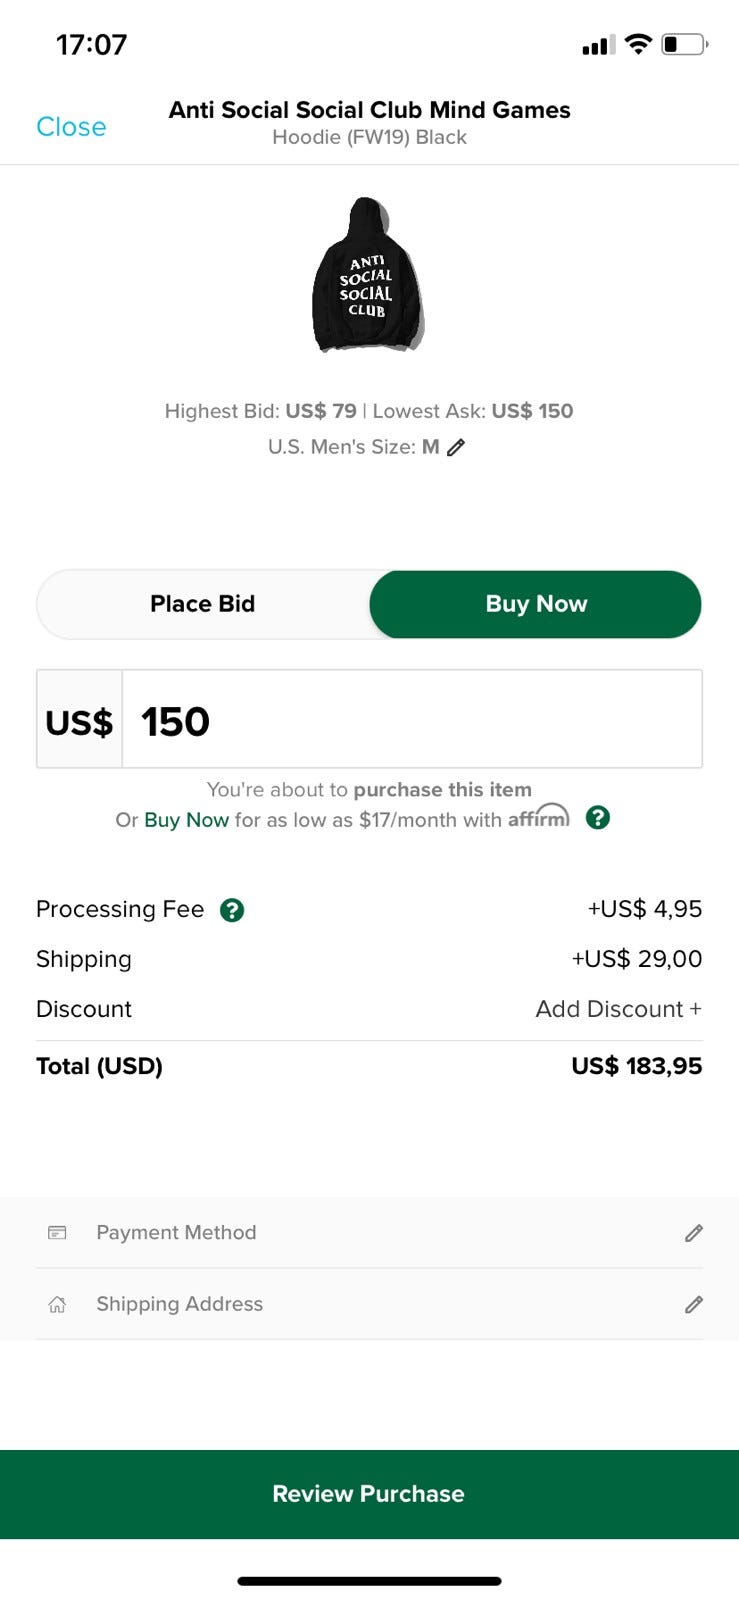Screen dimensions: 739x1600
Task: Tap the black hoodie product image
Action: 368,277
